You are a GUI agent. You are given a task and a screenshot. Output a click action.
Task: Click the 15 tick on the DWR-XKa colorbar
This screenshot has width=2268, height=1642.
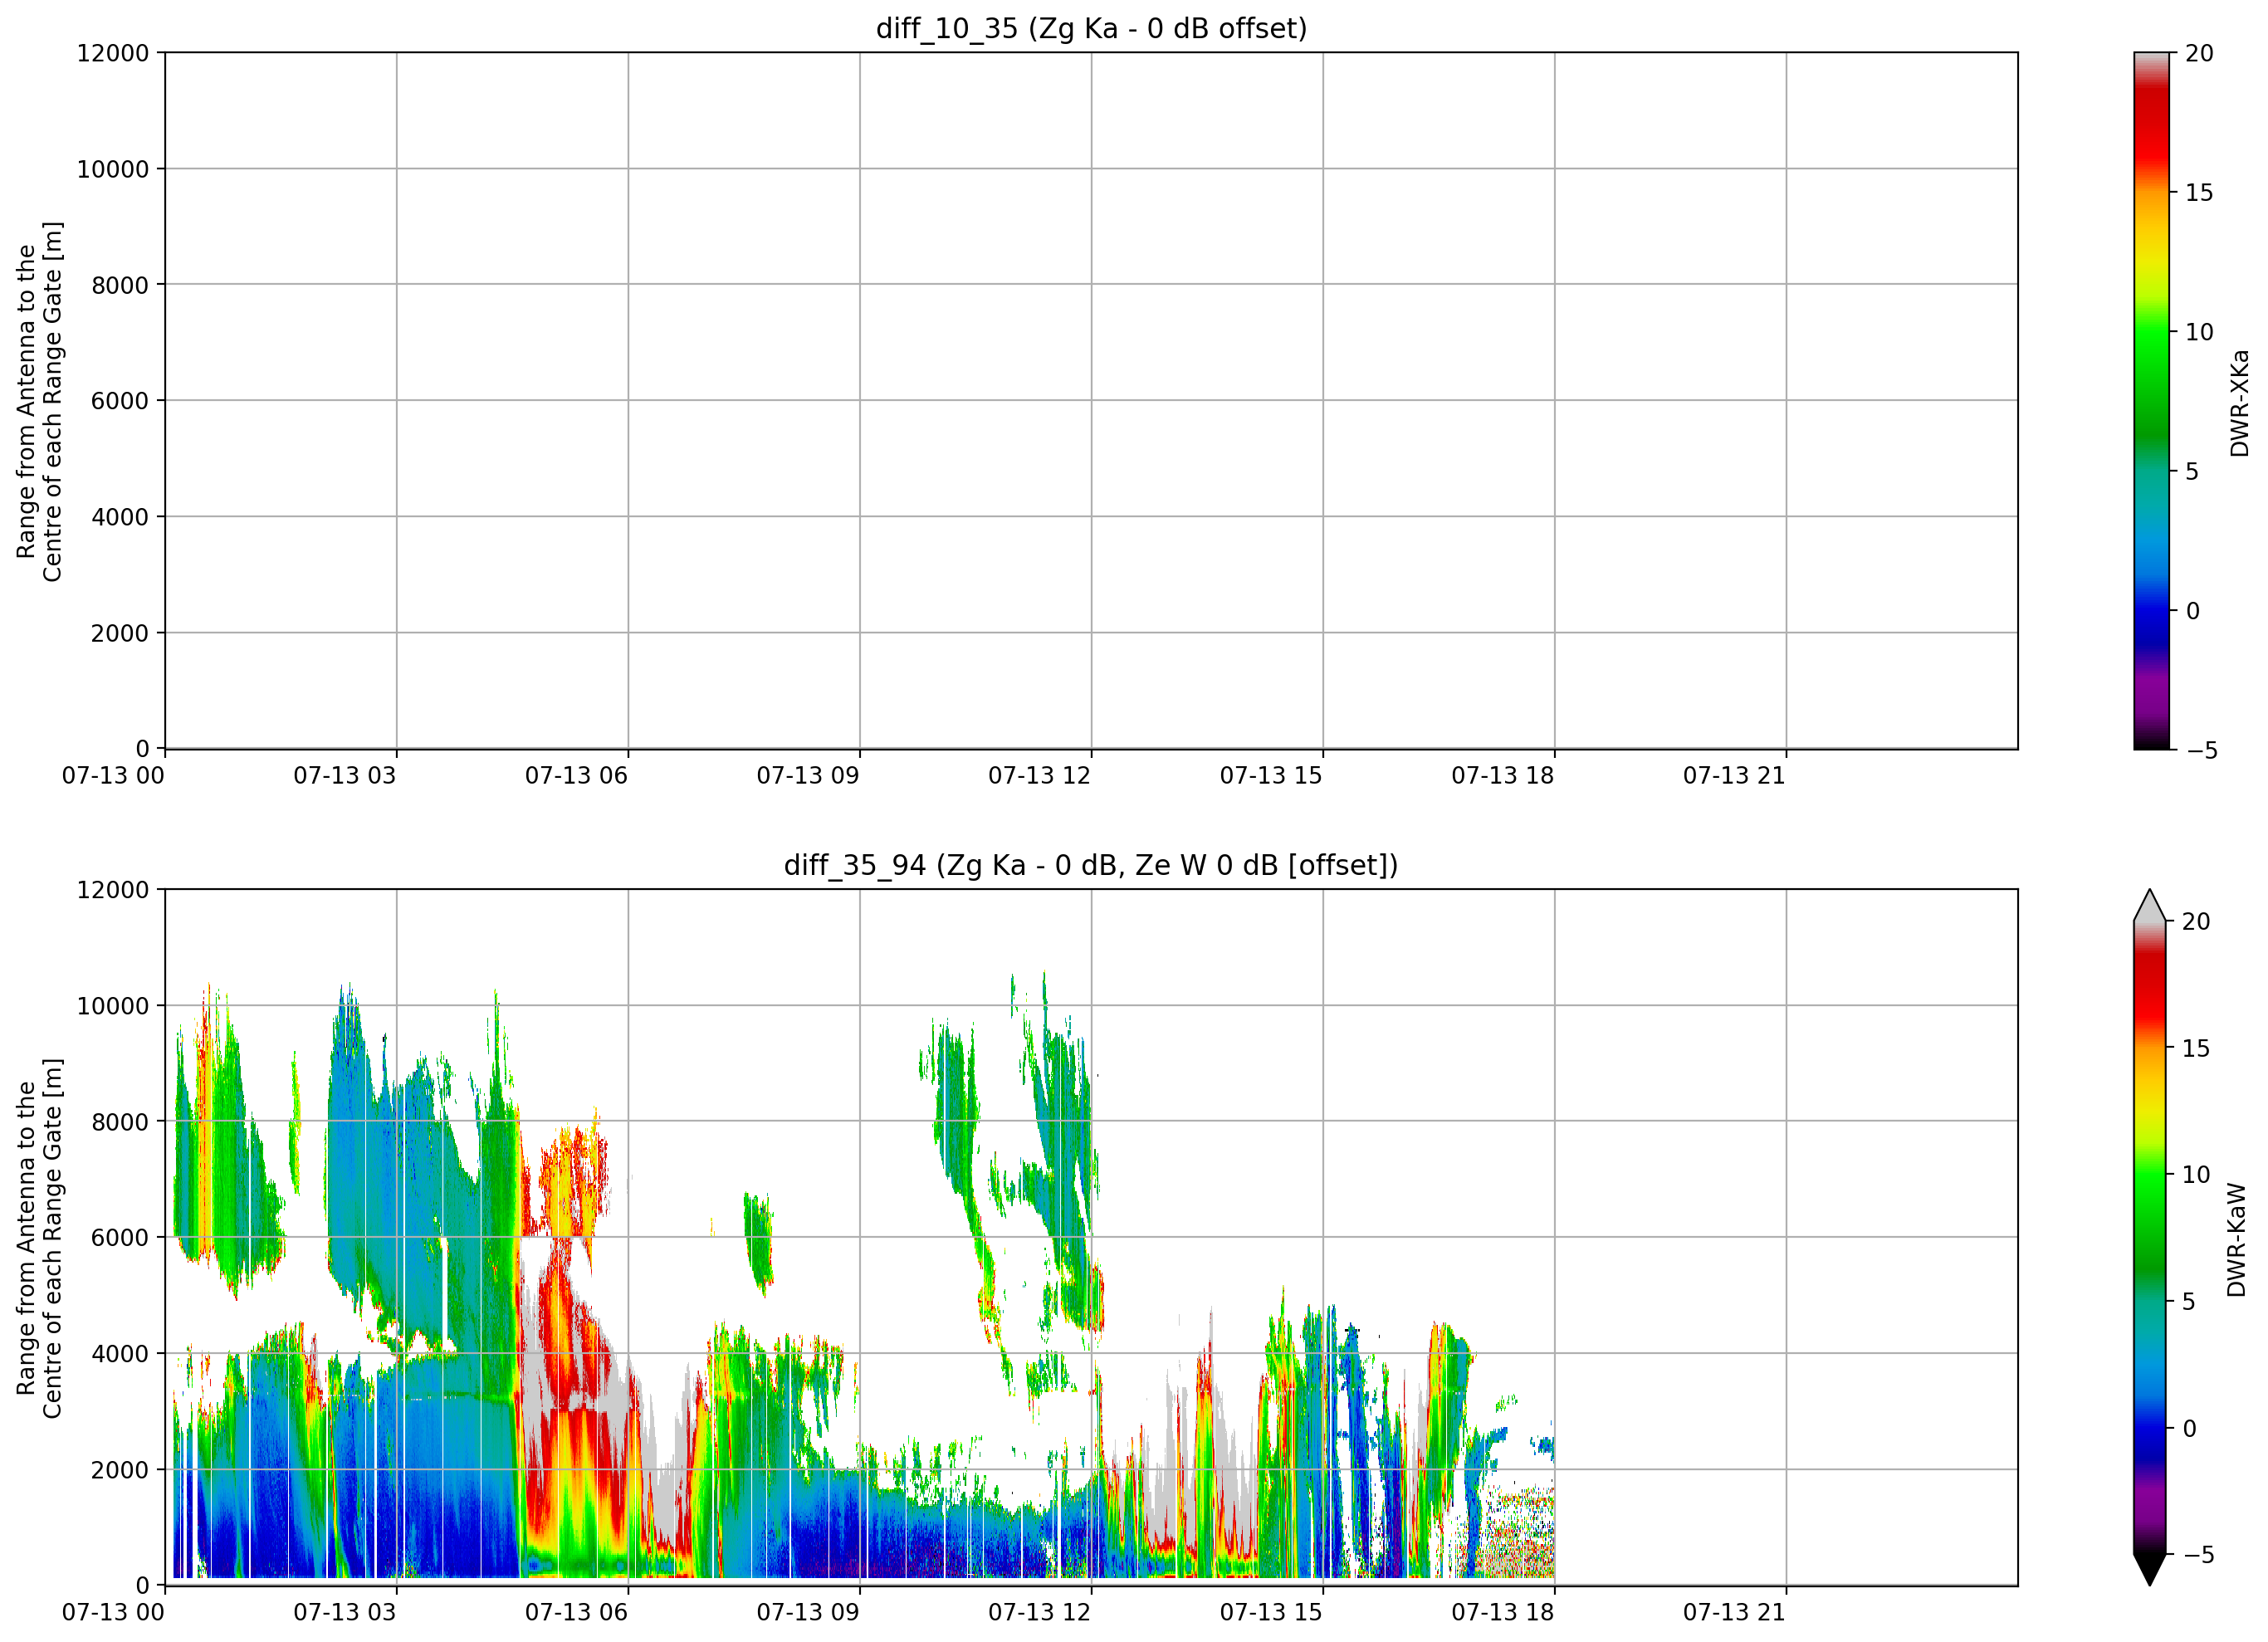[x=2200, y=193]
